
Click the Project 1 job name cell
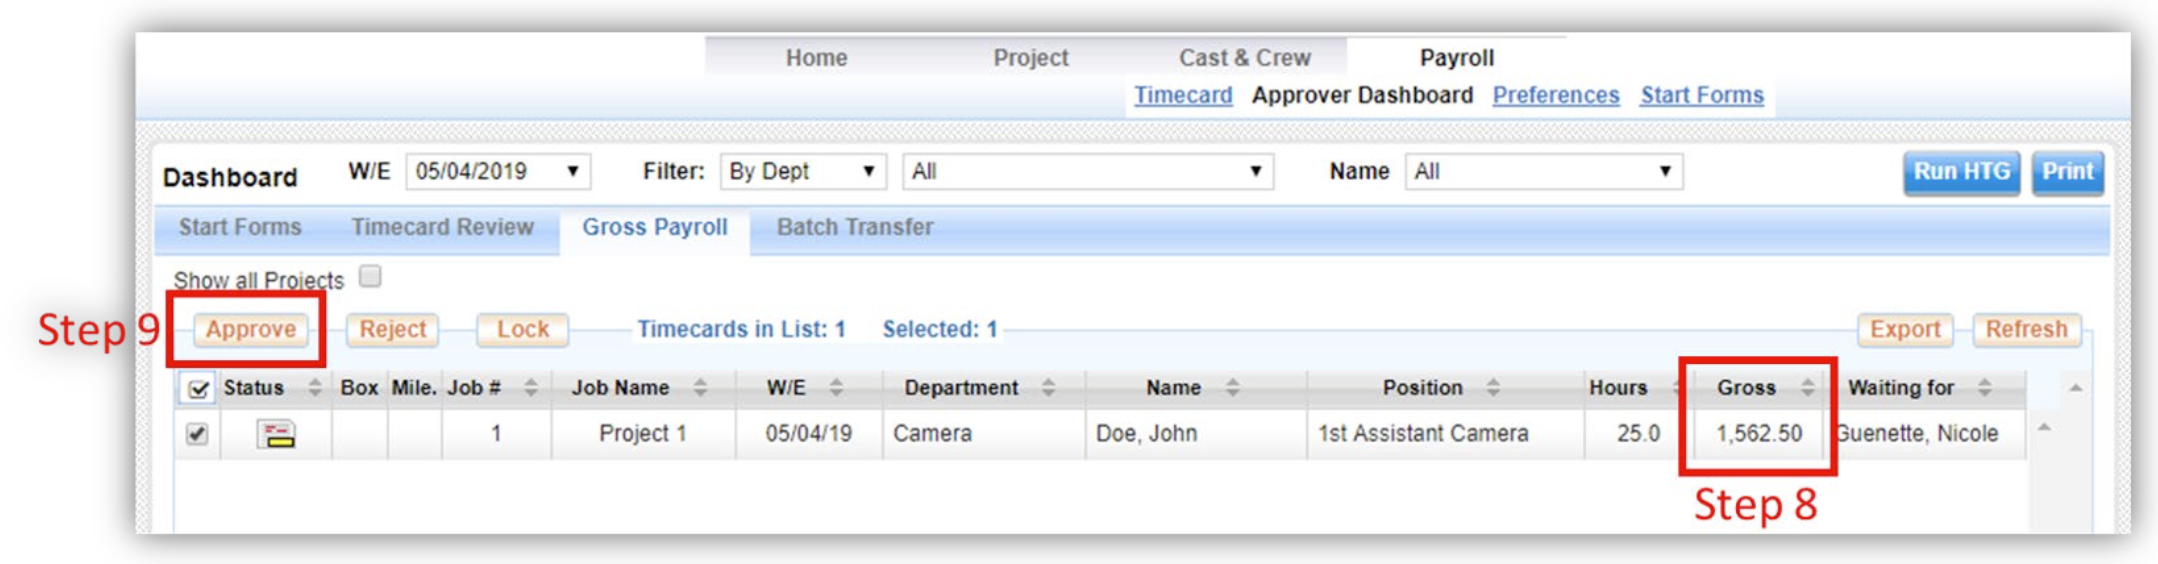[643, 433]
